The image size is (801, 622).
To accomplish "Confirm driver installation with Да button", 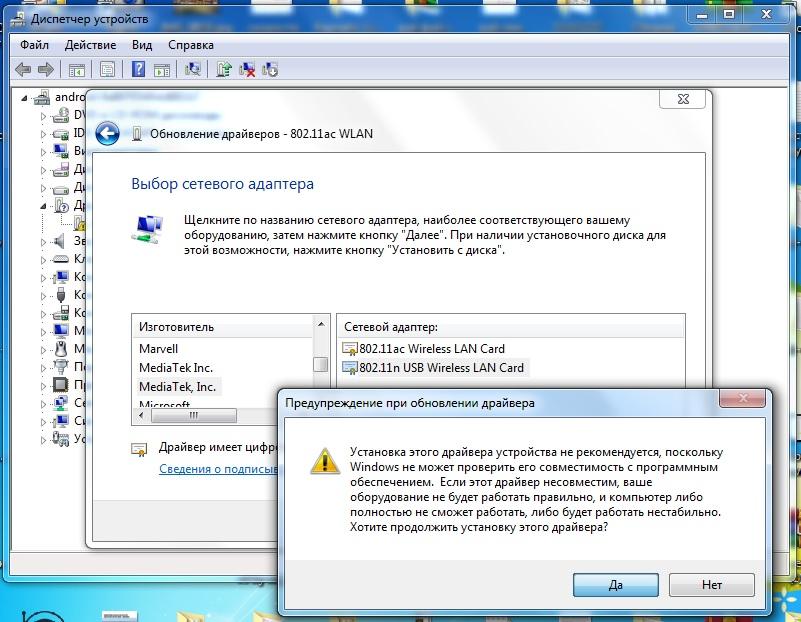I will point(616,585).
